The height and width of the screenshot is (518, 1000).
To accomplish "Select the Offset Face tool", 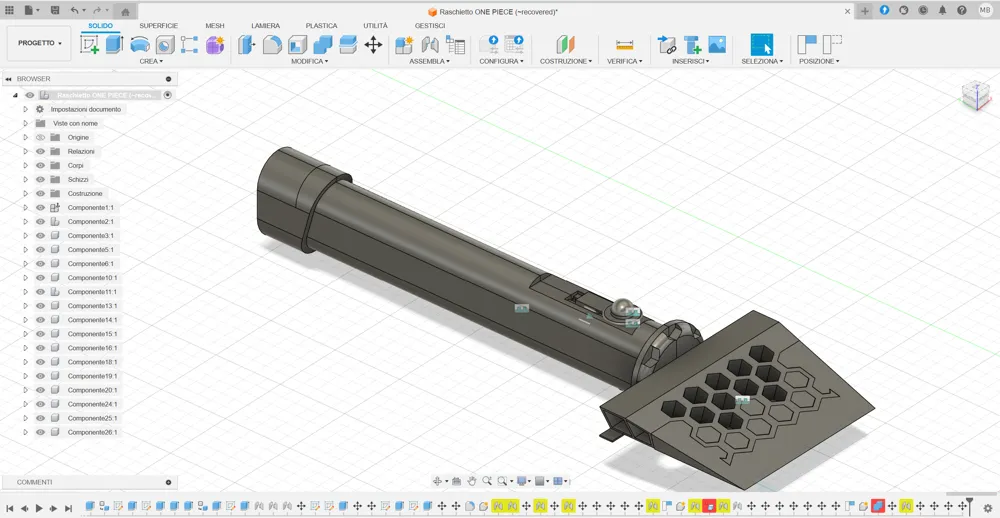I will [348, 45].
